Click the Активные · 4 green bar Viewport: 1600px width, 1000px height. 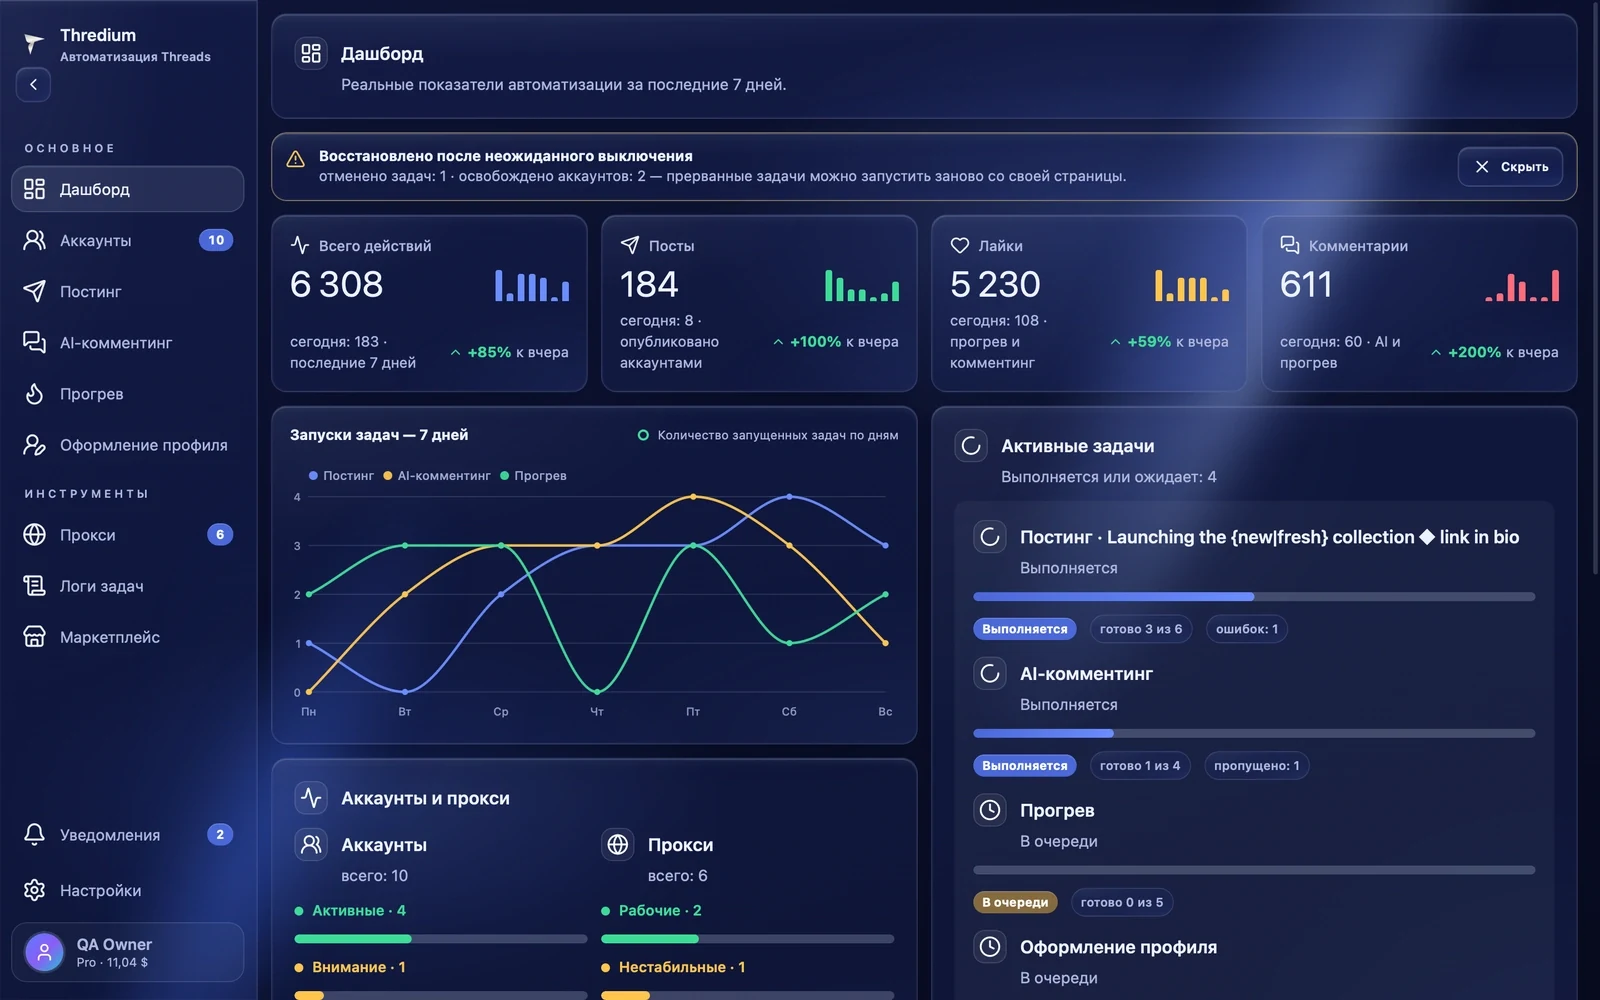coord(353,939)
